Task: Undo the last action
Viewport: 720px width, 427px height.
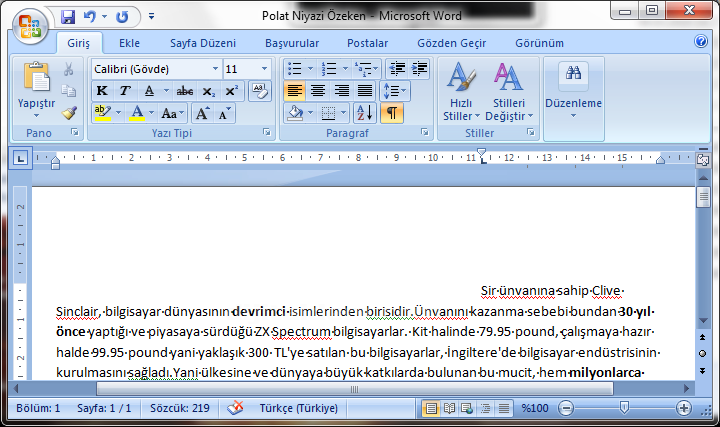Action: coord(90,17)
